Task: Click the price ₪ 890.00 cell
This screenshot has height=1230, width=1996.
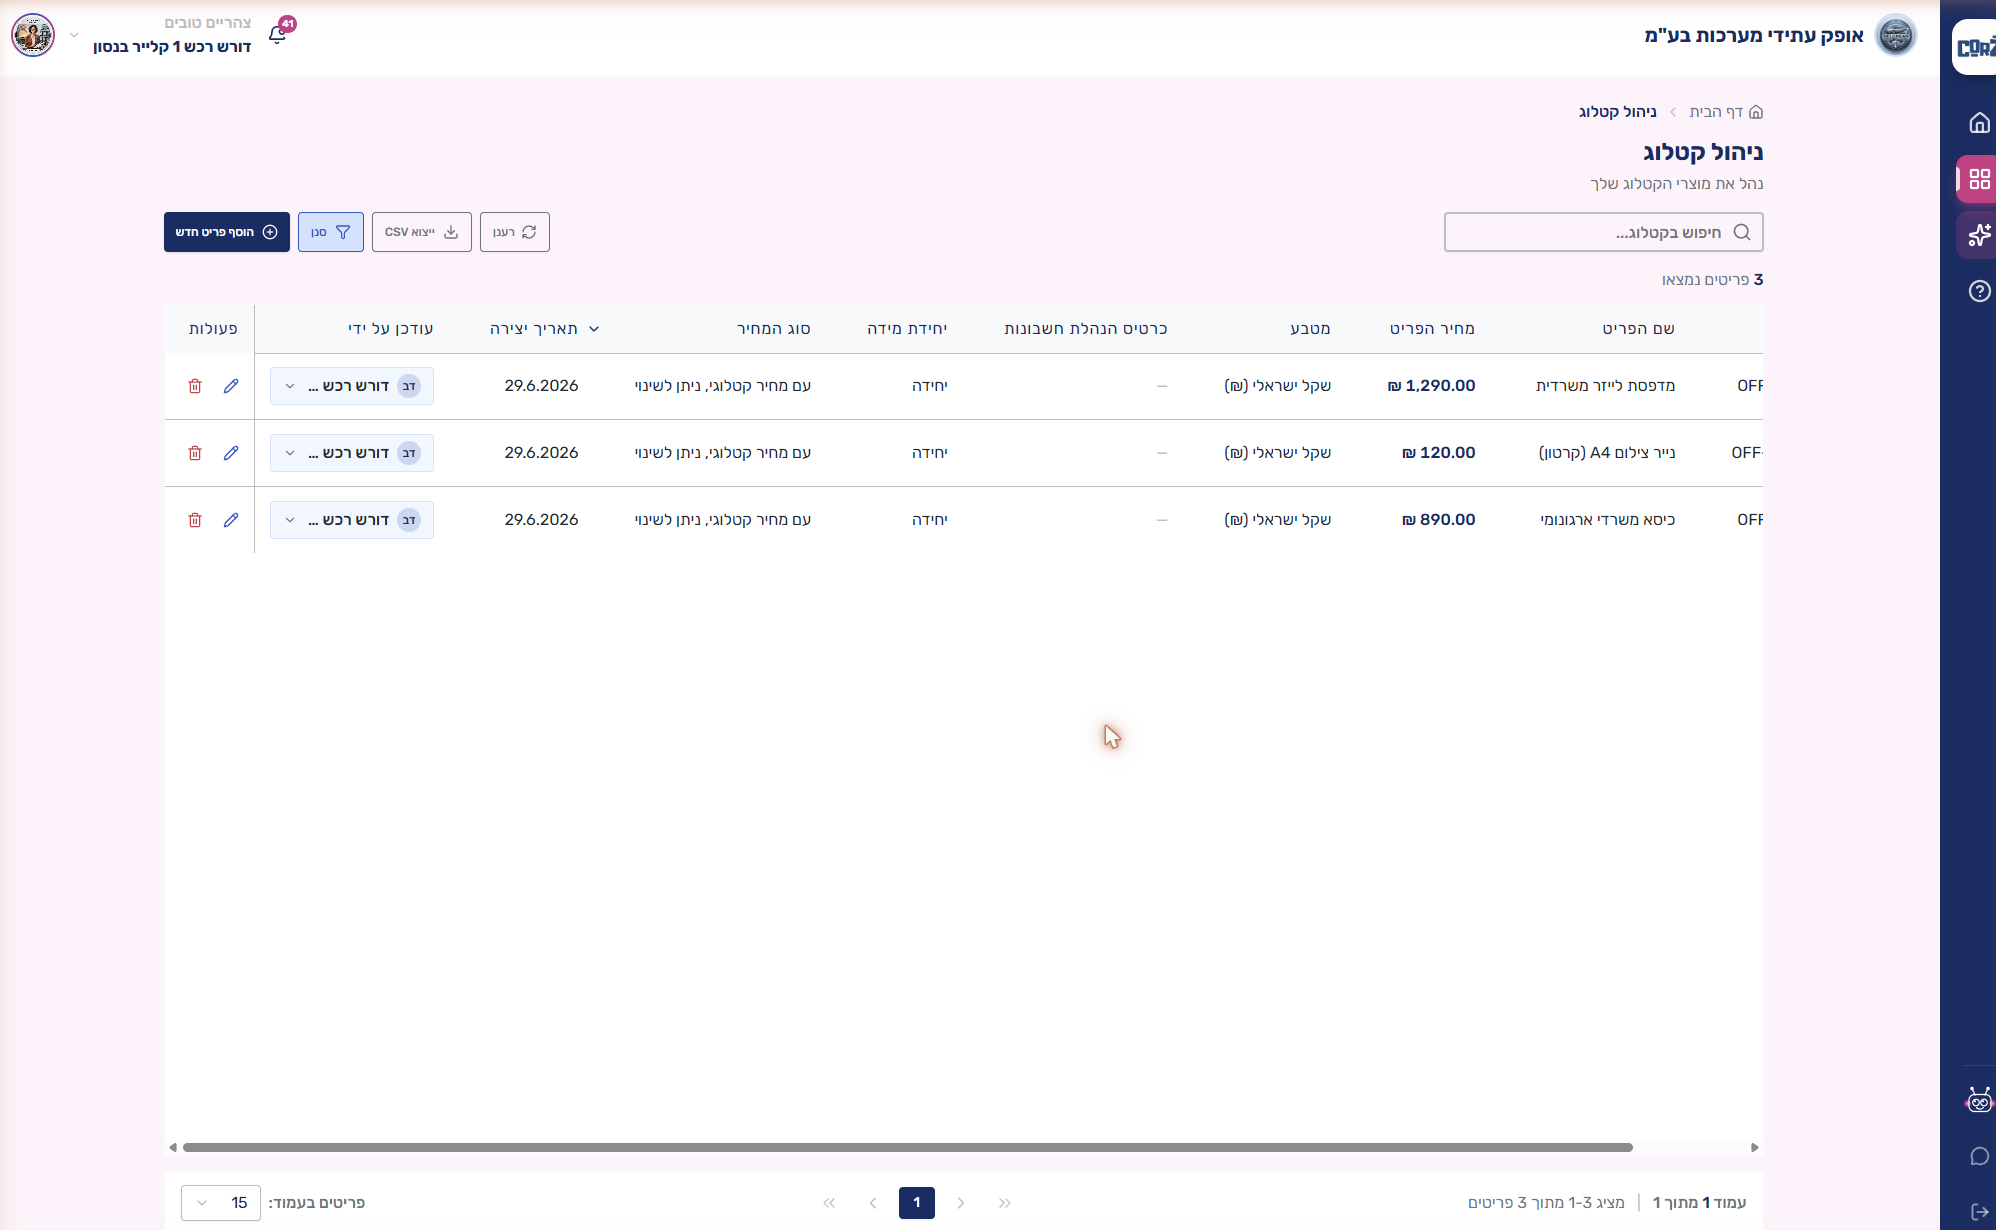Action: 1438,520
